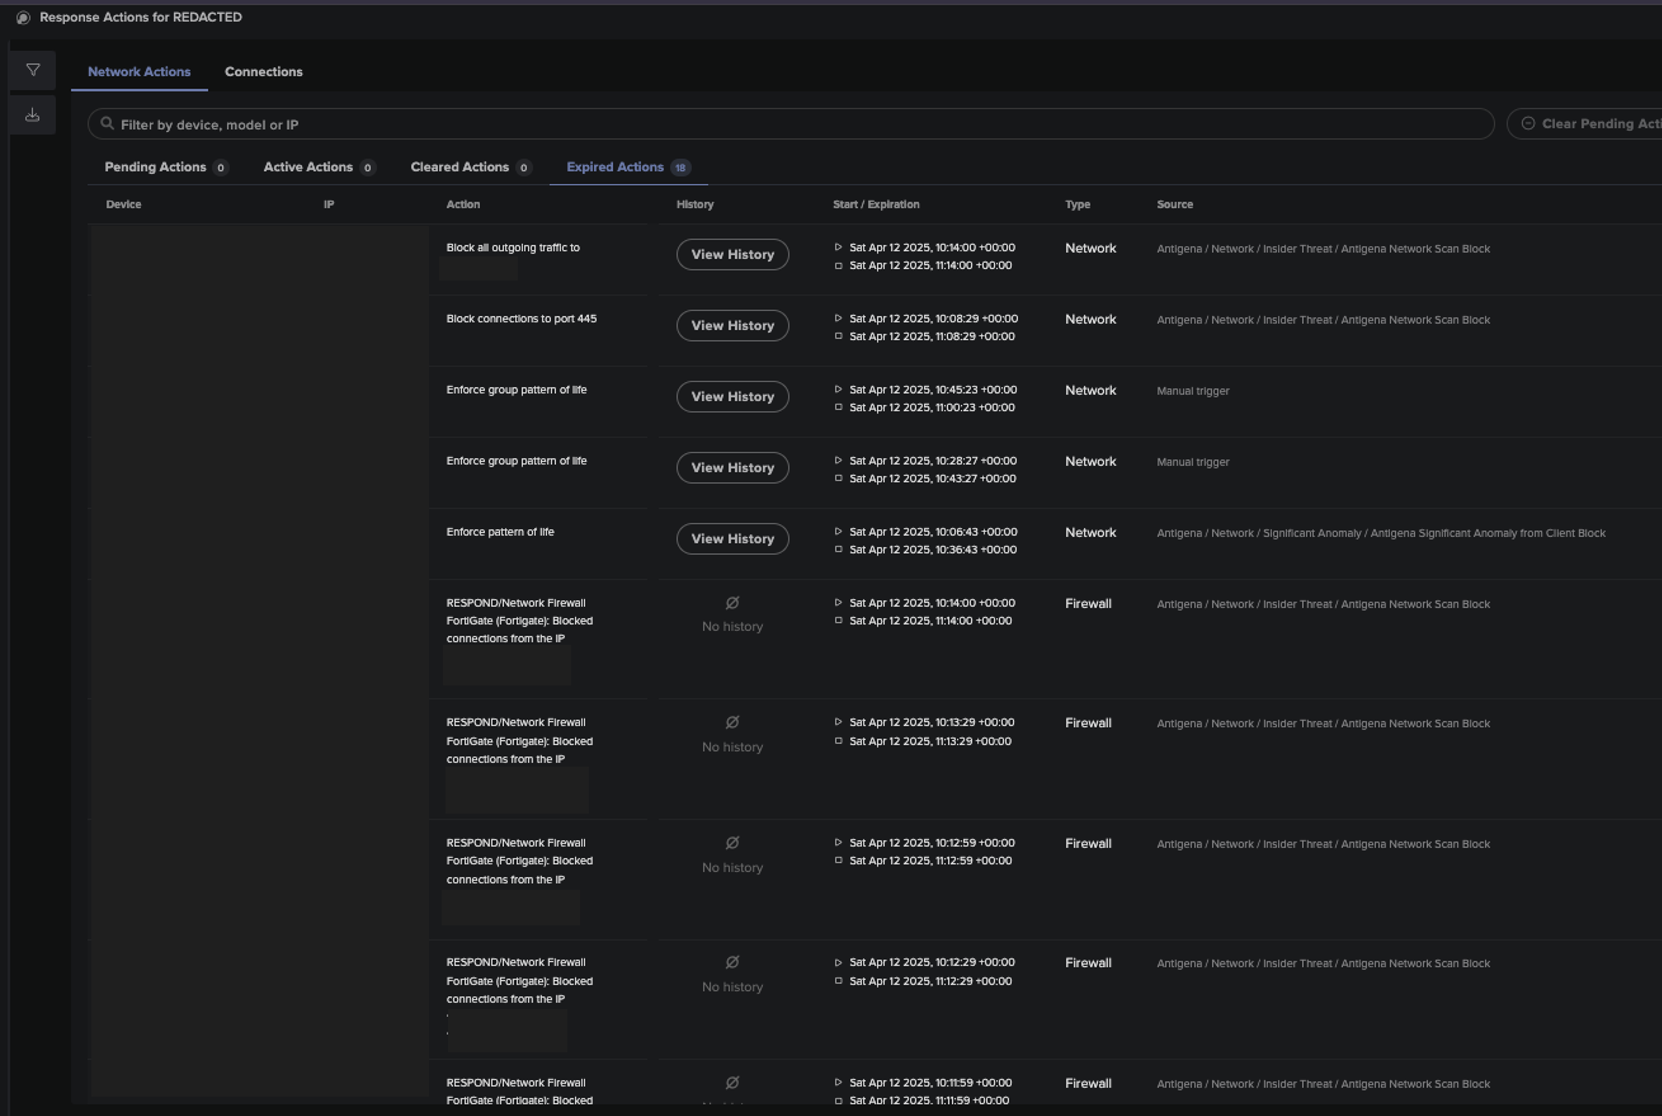Switch to the Connections tab
1662x1116 pixels.
[263, 71]
